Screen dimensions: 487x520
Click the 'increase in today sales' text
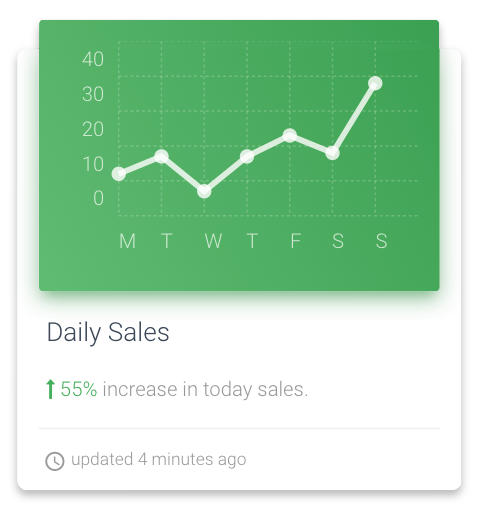205,390
